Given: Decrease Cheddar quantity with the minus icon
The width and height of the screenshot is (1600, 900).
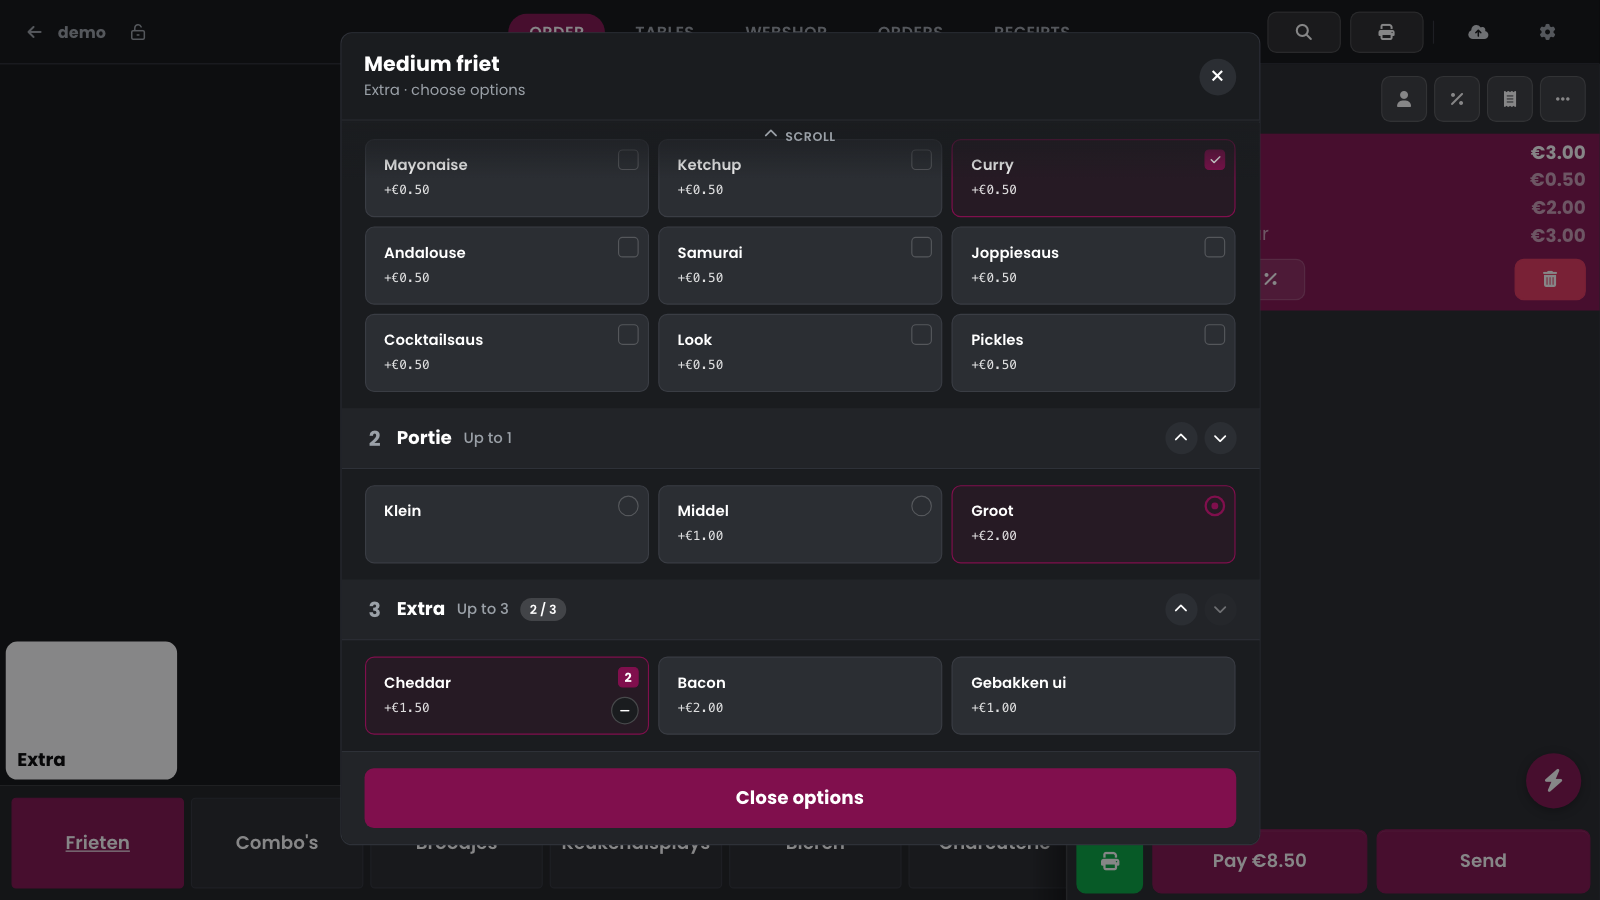Looking at the screenshot, I should click(x=625, y=710).
